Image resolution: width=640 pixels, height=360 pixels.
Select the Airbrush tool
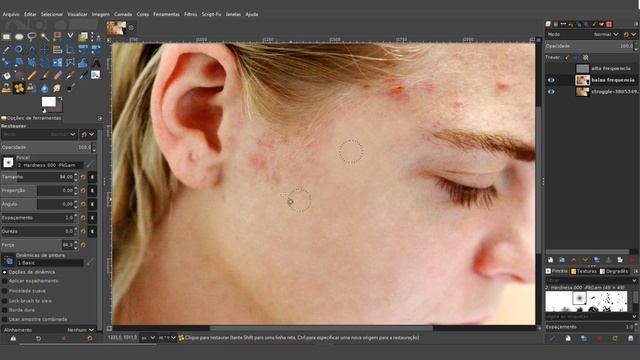(70, 75)
